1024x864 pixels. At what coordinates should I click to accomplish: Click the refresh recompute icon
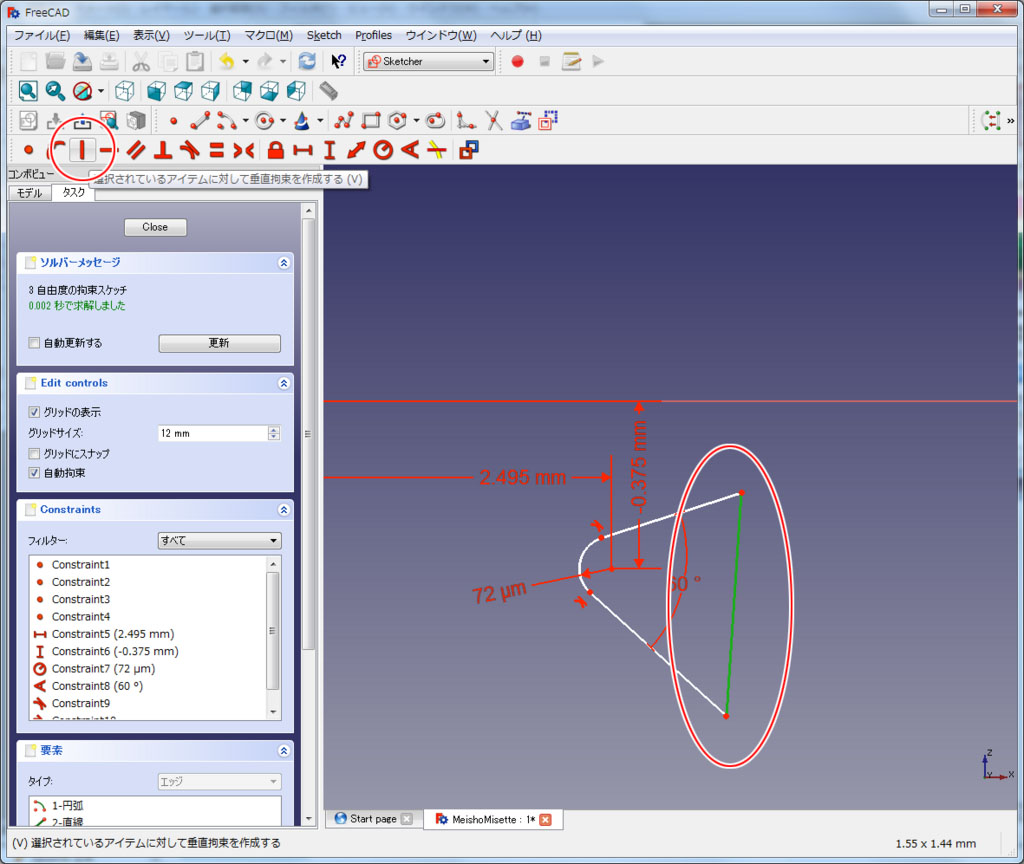(307, 61)
